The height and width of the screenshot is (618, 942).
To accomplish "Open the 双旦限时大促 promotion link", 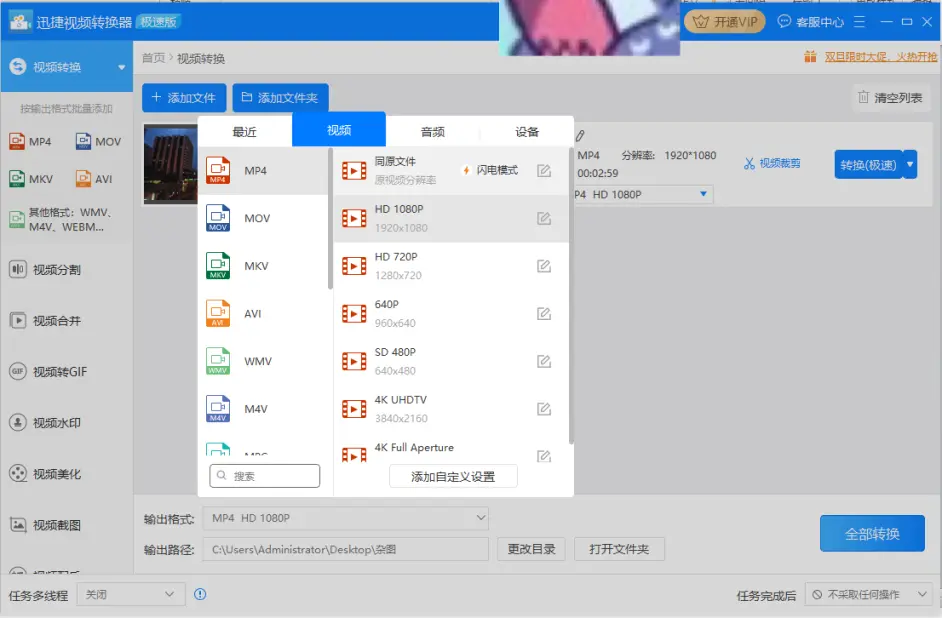I will pos(880,56).
